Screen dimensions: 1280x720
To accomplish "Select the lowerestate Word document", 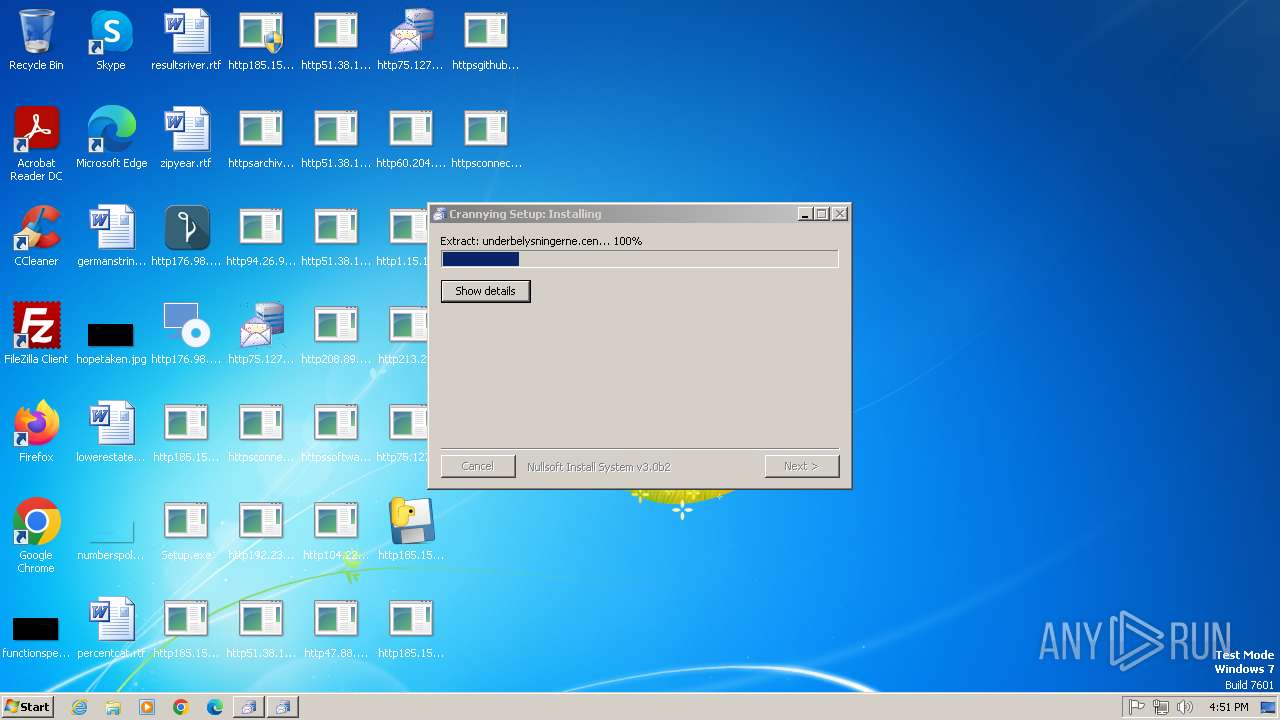I will (x=111, y=433).
